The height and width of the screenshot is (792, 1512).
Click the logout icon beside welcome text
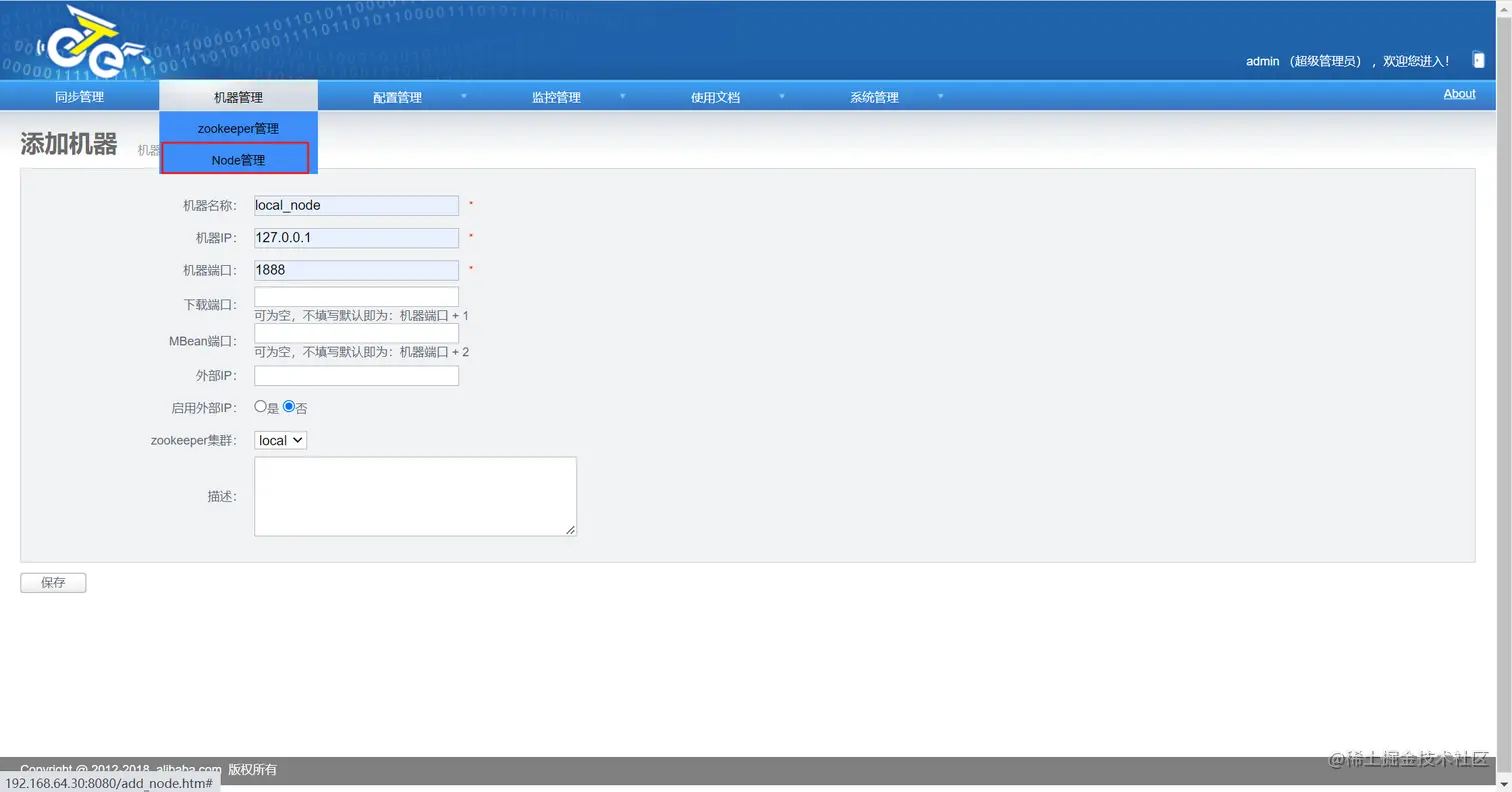[1479, 60]
